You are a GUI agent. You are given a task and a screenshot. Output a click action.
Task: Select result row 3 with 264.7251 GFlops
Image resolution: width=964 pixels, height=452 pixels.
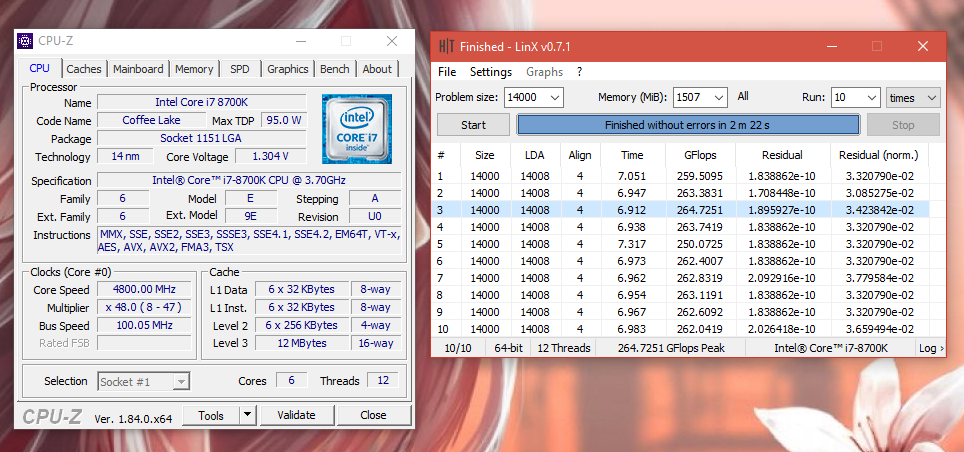point(681,210)
